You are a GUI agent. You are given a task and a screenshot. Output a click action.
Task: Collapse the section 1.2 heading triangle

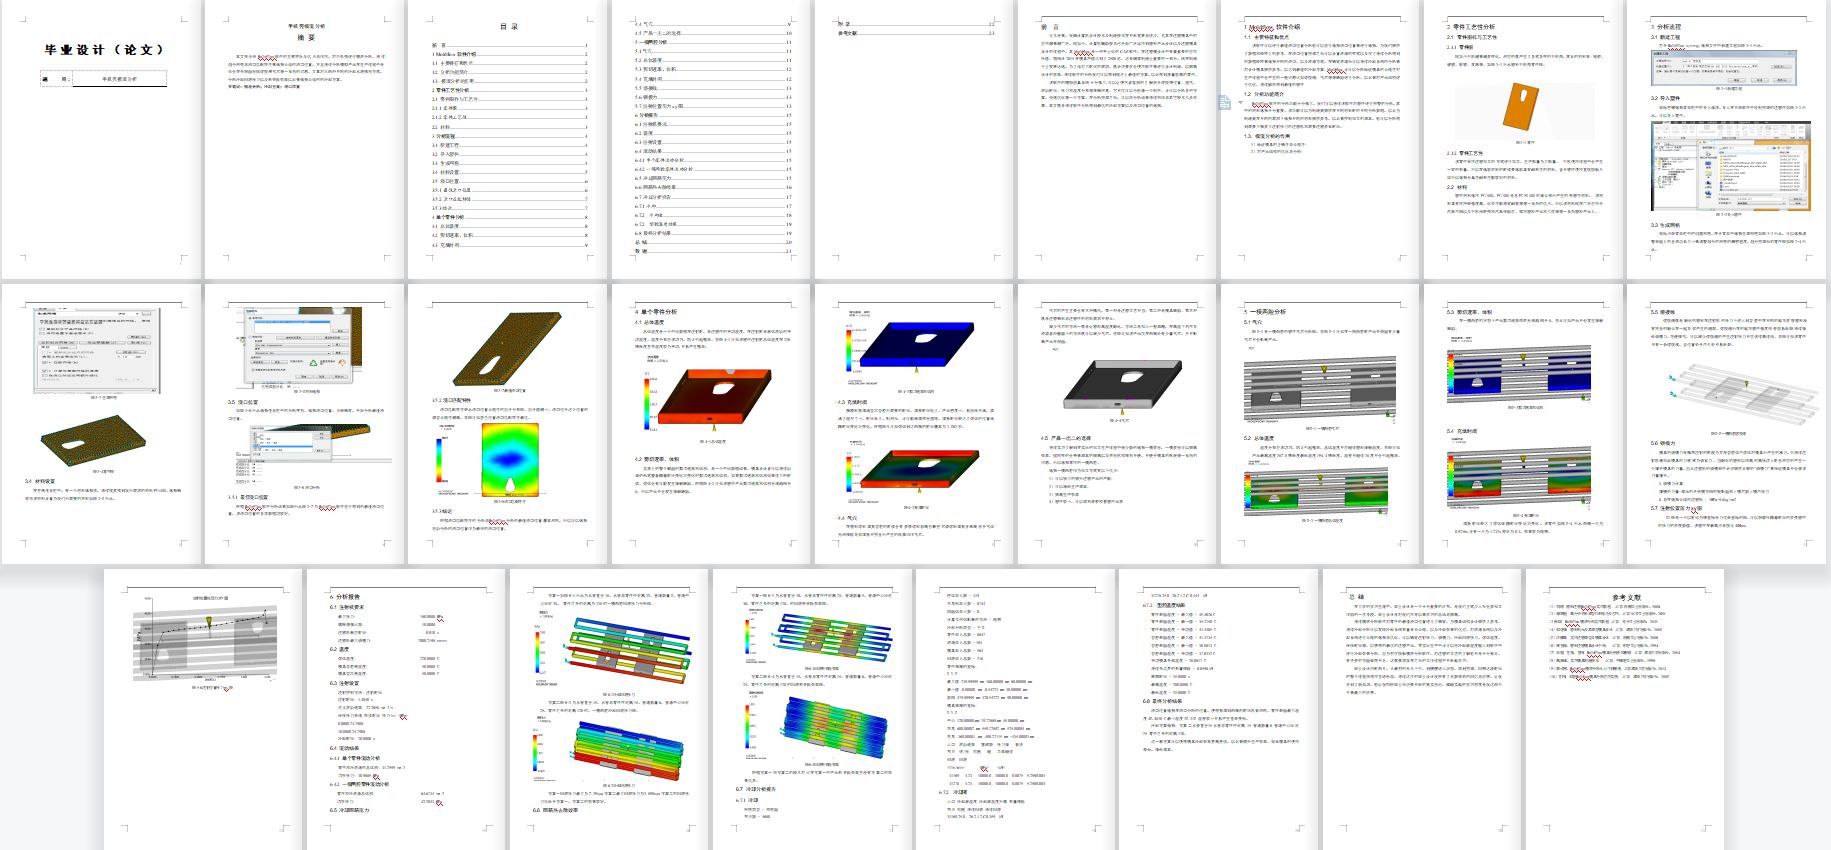pyautogui.click(x=1241, y=102)
